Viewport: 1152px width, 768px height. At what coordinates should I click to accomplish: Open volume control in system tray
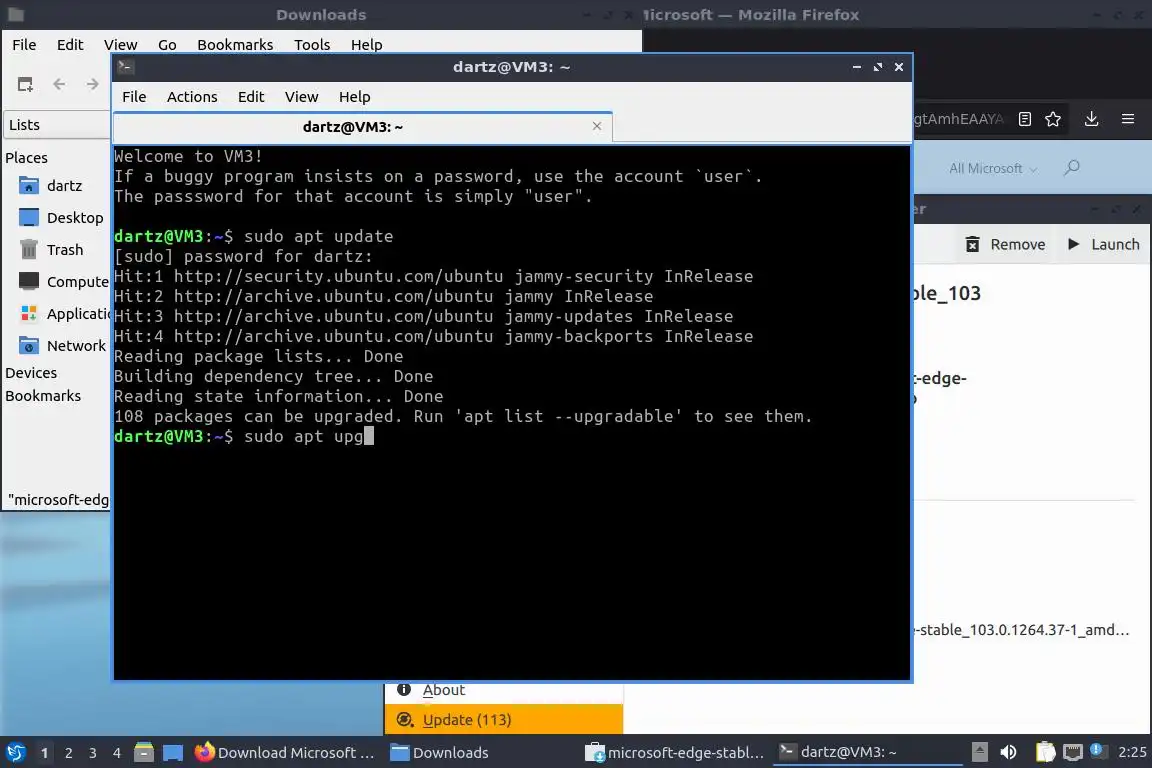[x=1009, y=752]
